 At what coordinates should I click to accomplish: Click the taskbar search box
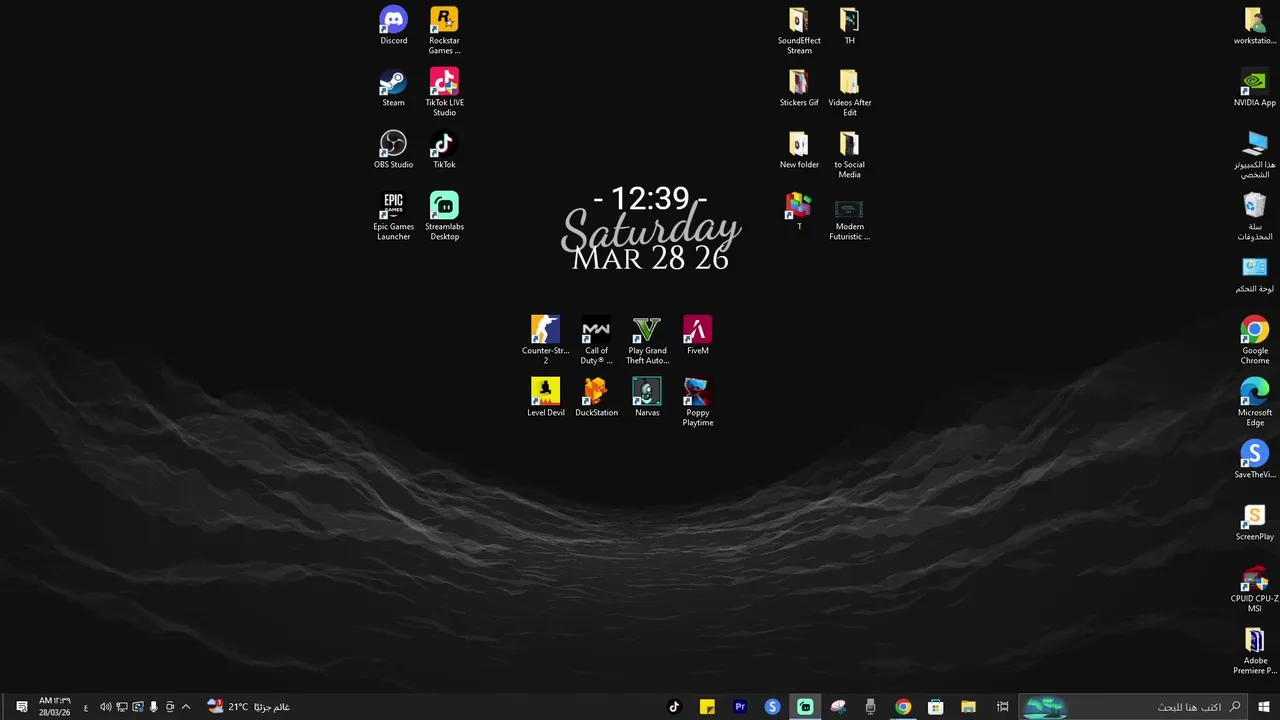(x=1134, y=707)
